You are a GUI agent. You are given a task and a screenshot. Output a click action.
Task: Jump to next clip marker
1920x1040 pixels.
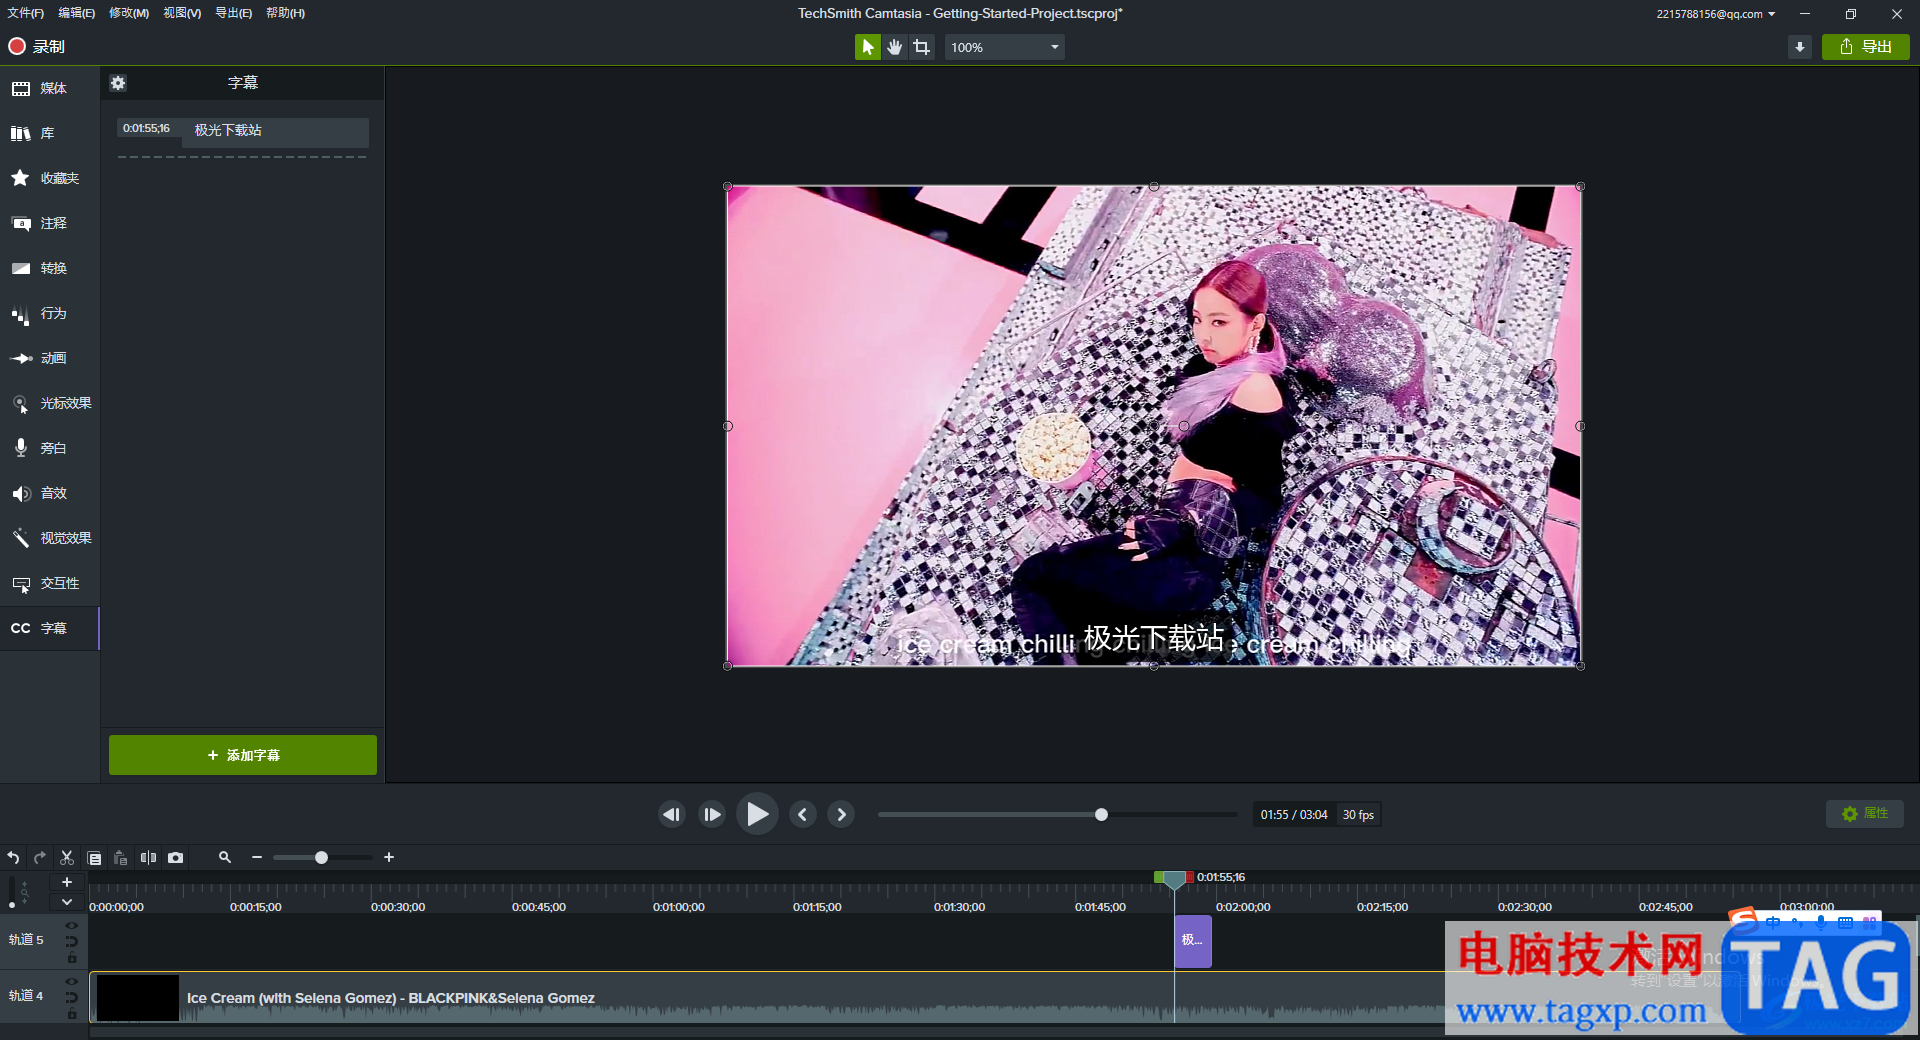(x=841, y=815)
